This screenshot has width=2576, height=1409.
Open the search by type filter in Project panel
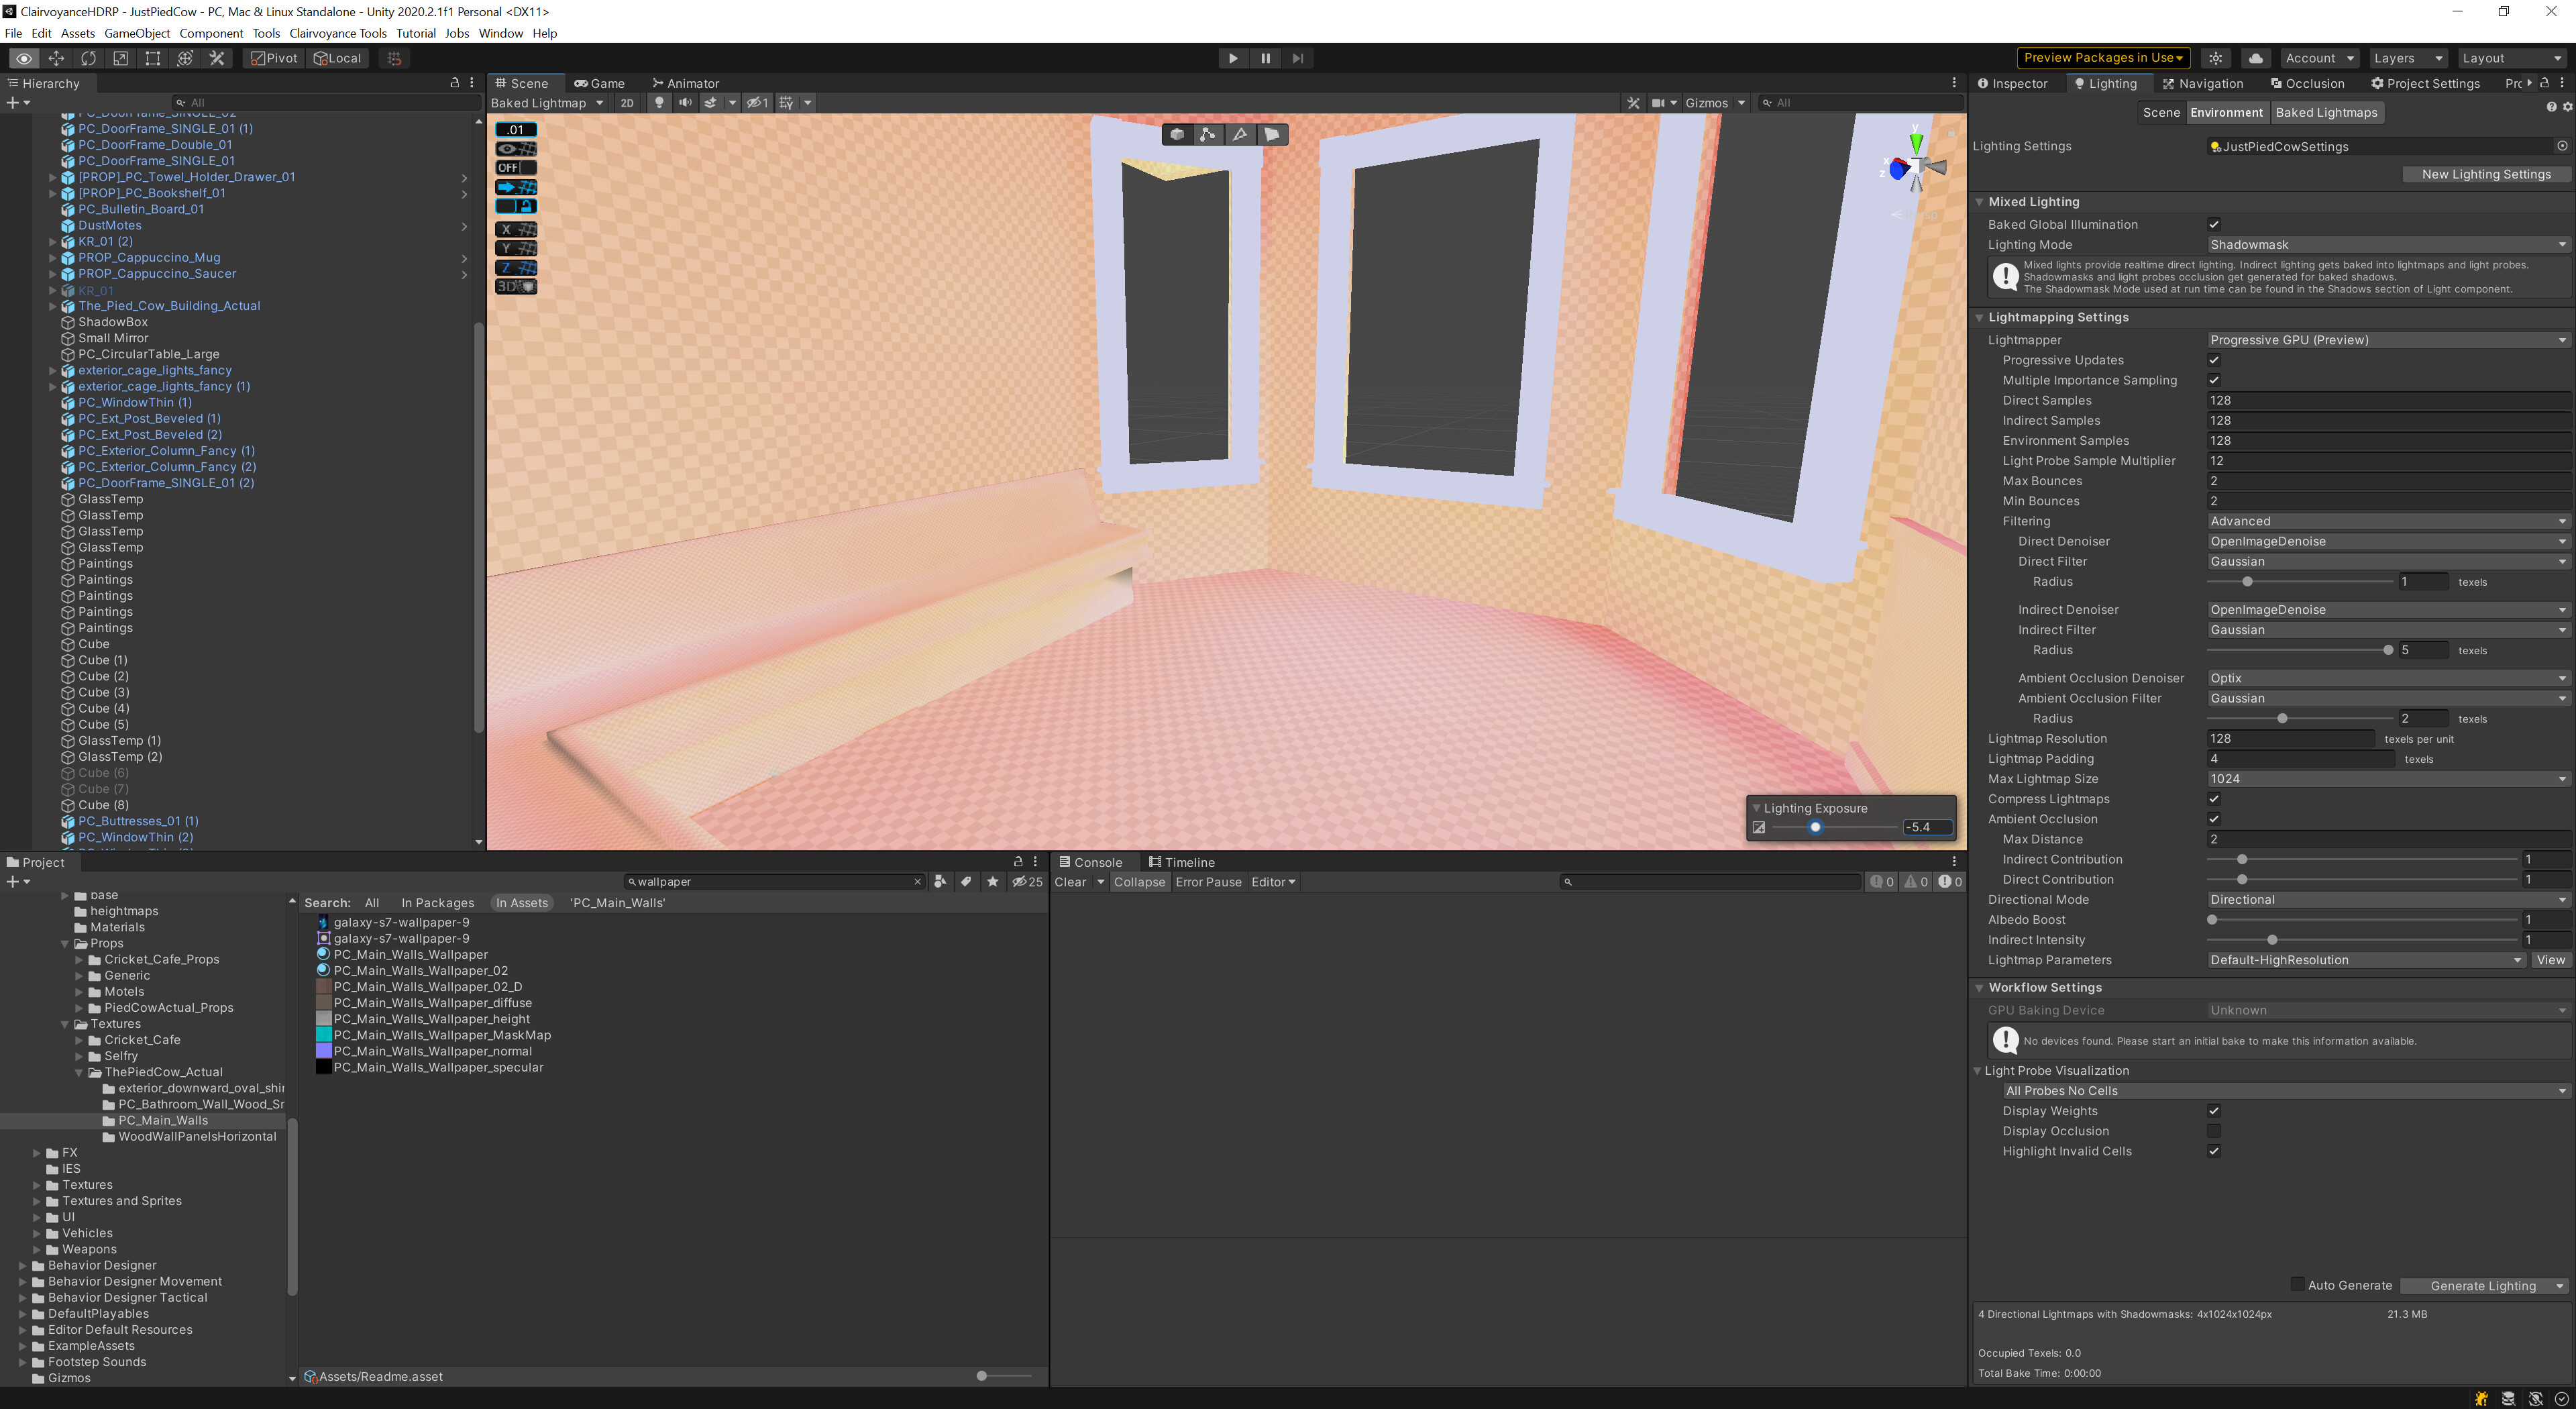coord(939,881)
